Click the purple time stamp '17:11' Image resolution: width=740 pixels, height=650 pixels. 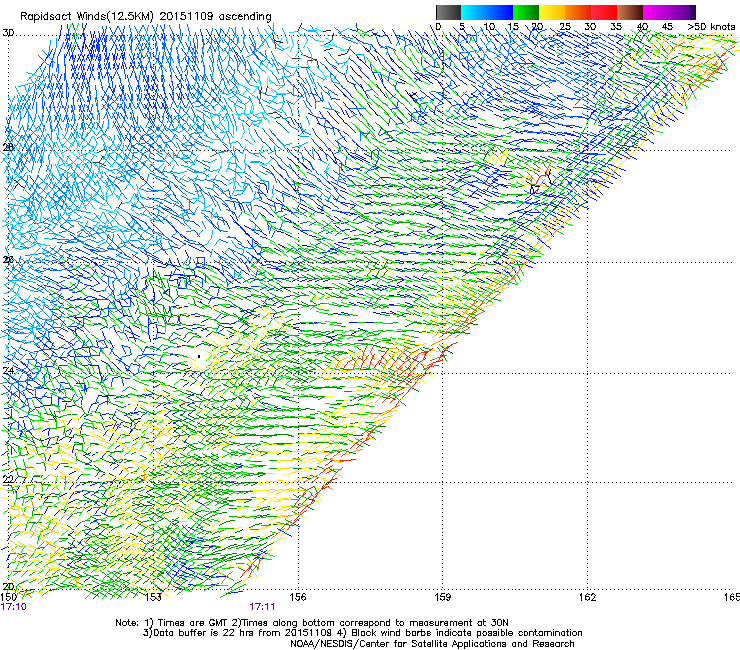click(262, 607)
